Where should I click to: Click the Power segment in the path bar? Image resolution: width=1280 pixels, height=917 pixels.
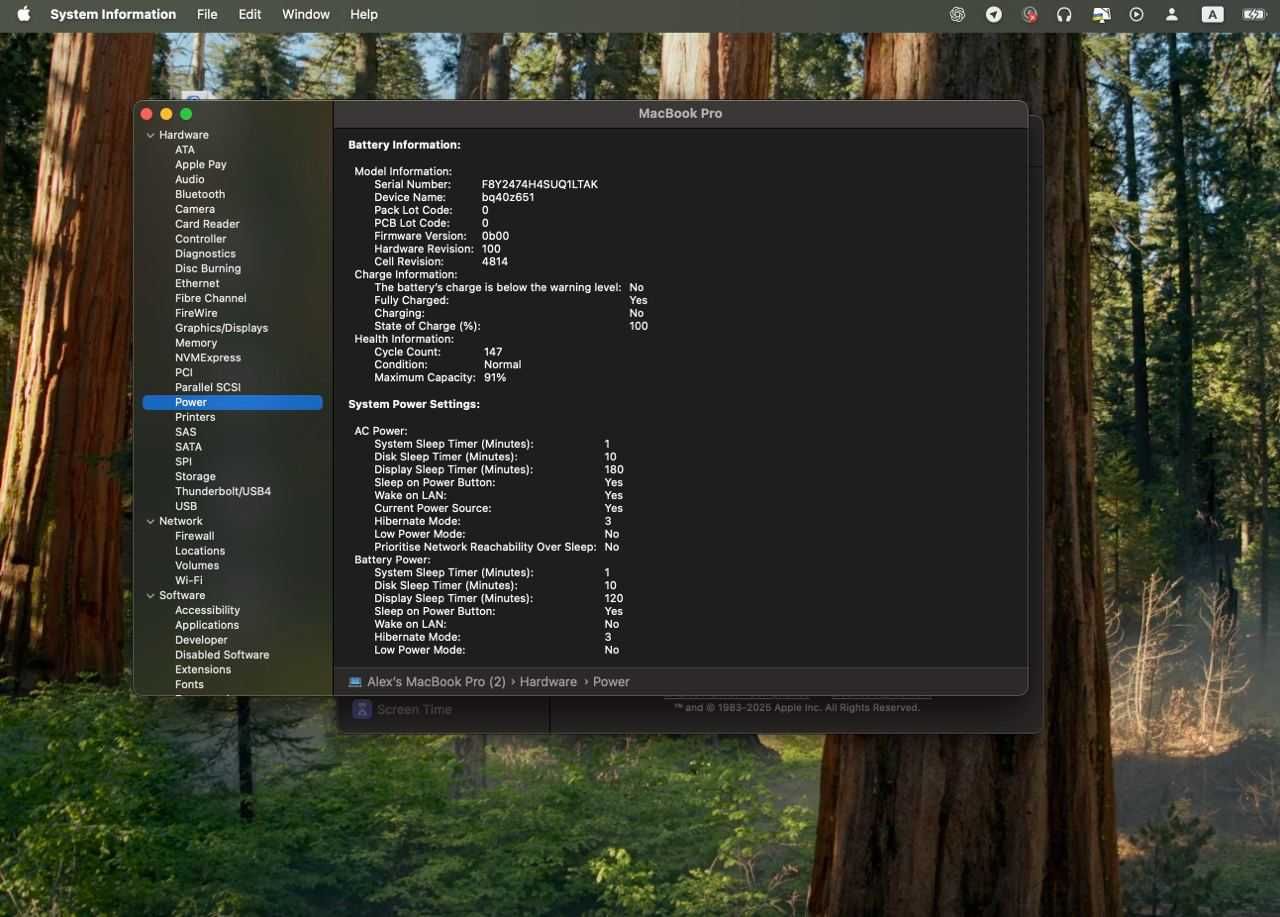click(611, 682)
